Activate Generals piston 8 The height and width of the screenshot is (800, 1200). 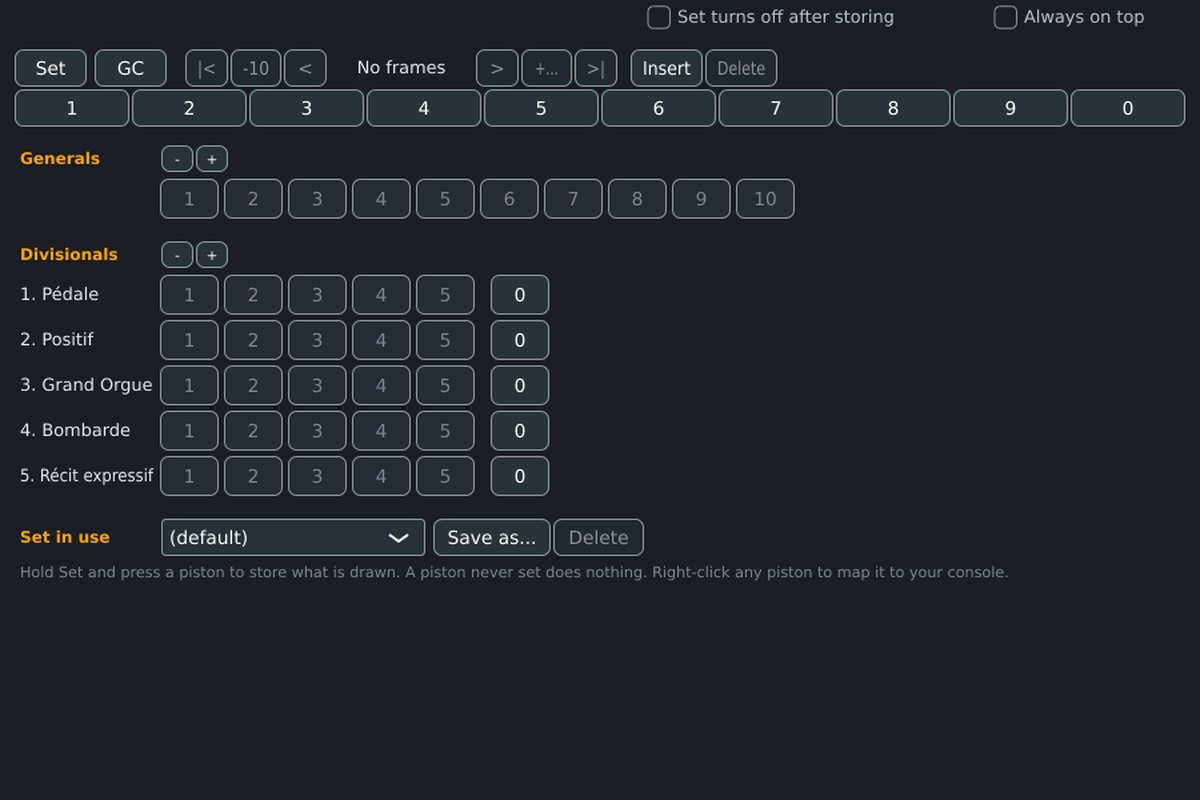point(637,199)
